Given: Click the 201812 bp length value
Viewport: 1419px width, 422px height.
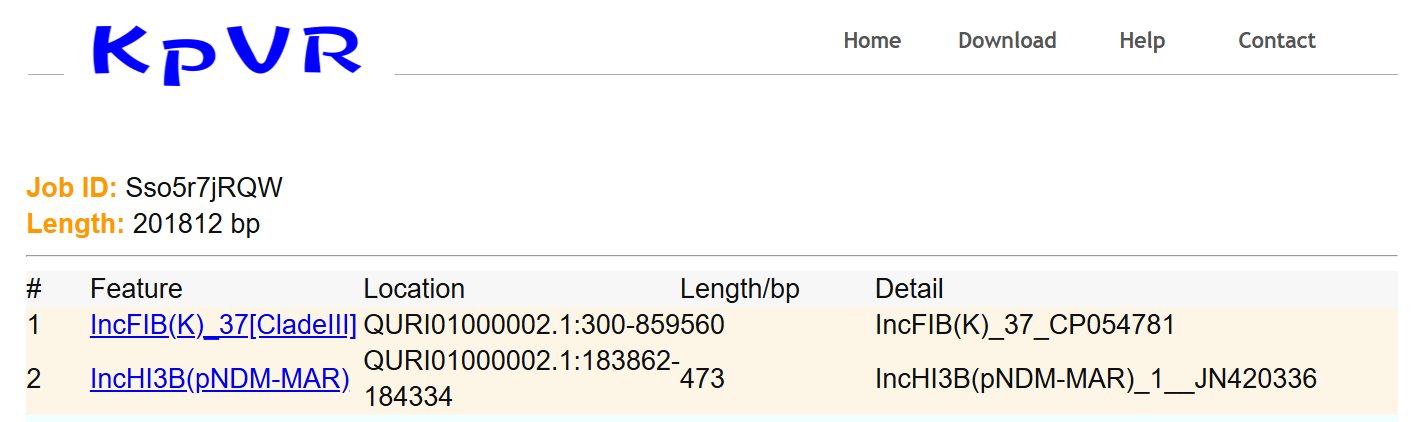Looking at the screenshot, I should [196, 224].
